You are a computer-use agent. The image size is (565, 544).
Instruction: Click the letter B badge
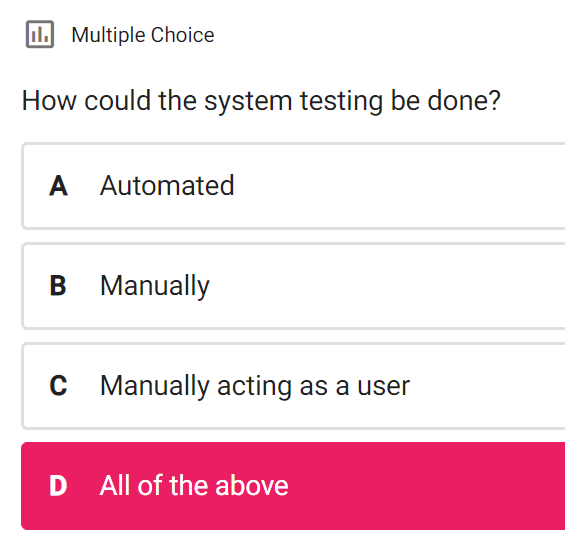(58, 286)
